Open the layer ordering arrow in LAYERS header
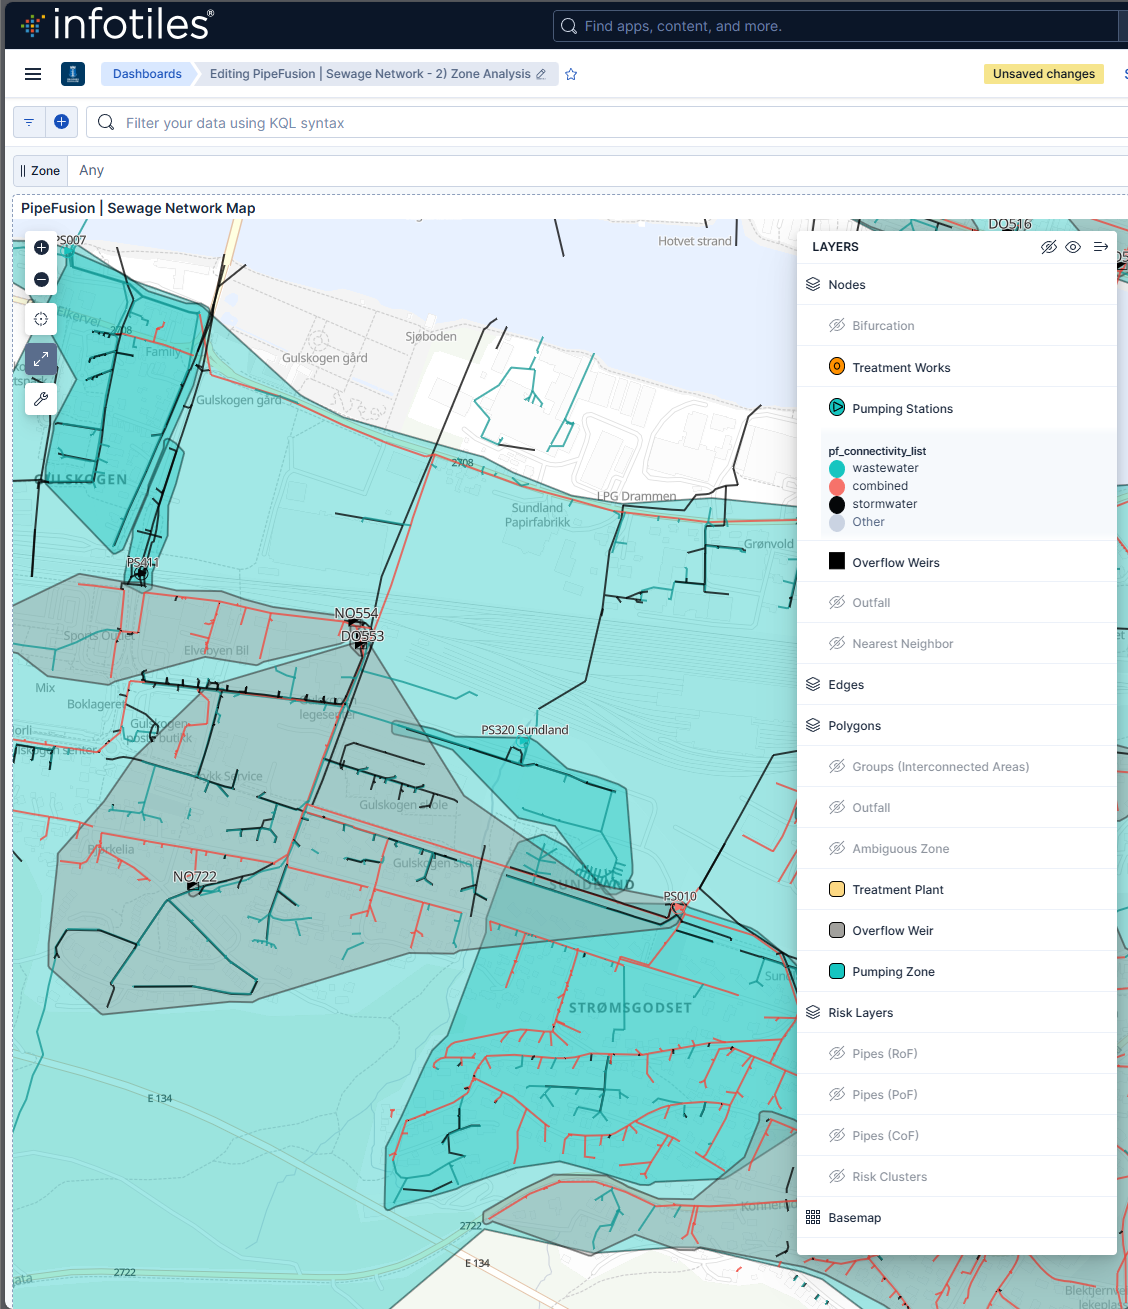The width and height of the screenshot is (1128, 1309). [1100, 247]
